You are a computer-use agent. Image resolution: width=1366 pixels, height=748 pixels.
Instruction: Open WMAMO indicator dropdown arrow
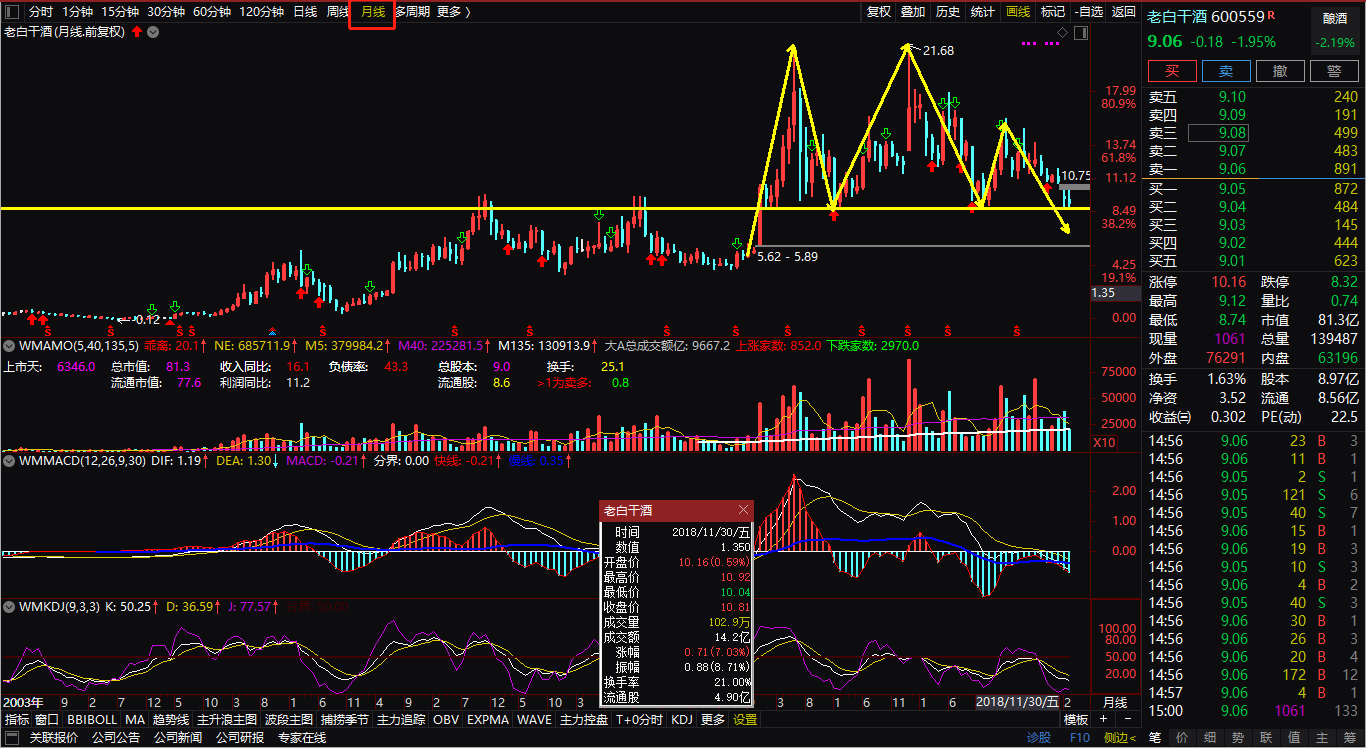pyautogui.click(x=10, y=345)
